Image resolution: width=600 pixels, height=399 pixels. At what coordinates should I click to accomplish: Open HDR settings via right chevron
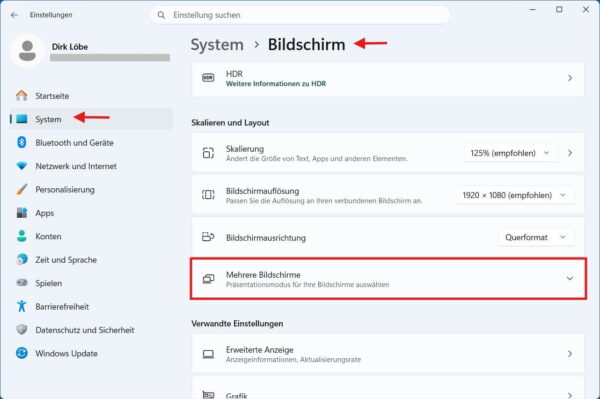pos(570,78)
